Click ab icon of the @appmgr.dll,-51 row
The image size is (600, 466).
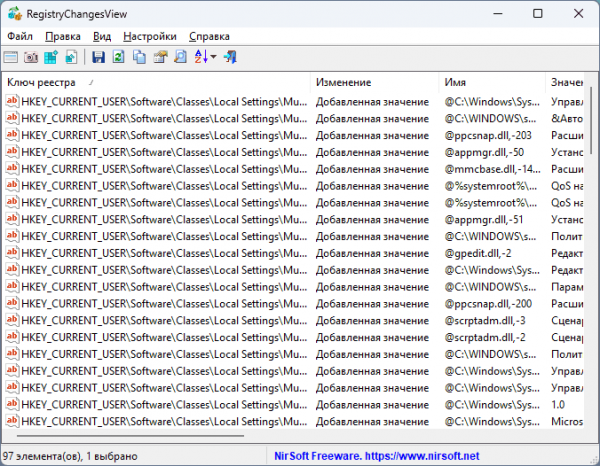(12, 219)
